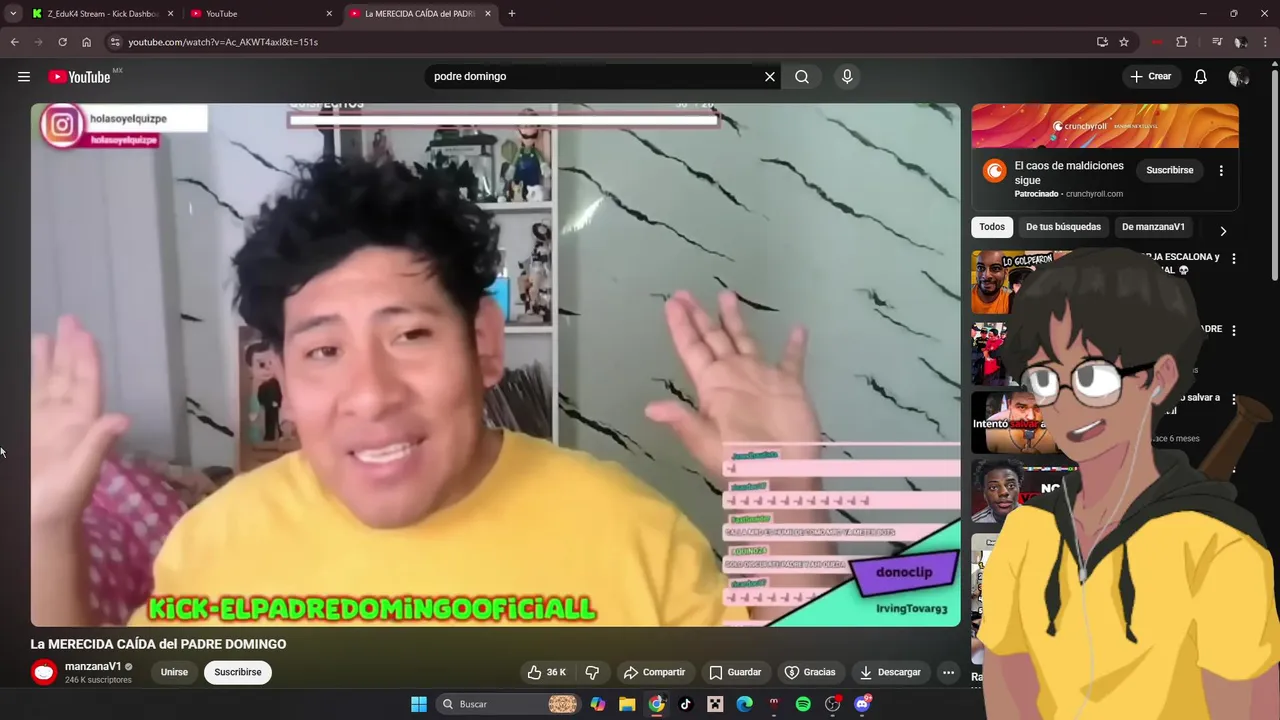Click the Crear button
Screen dimensions: 1280x720
1150,76
